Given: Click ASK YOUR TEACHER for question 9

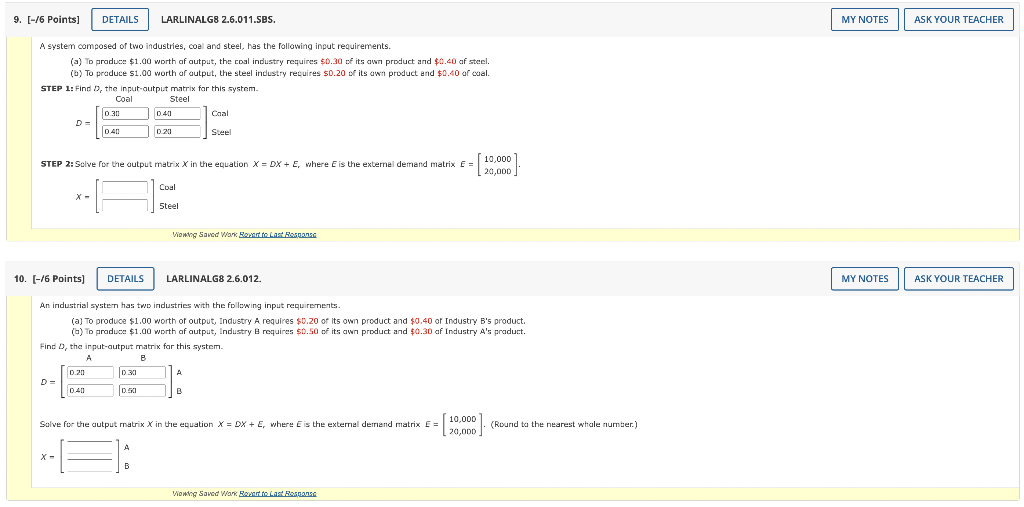Looking at the screenshot, I should [x=959, y=20].
